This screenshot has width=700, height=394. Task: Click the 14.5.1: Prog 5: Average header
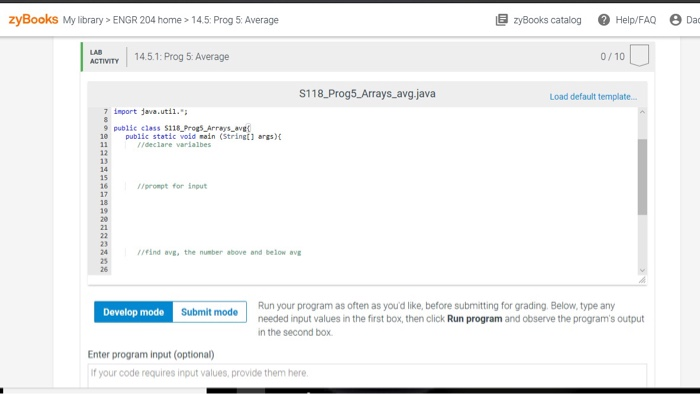point(182,57)
